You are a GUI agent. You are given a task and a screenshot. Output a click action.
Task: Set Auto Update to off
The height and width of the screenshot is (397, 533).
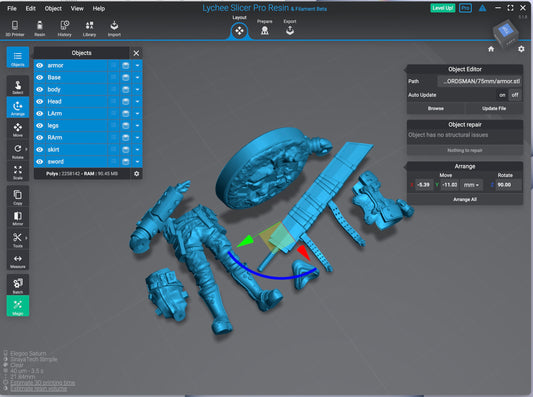click(515, 95)
